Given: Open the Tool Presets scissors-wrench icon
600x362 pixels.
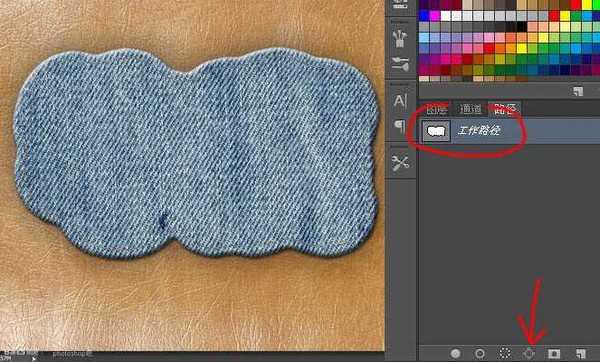Looking at the screenshot, I should (400, 163).
